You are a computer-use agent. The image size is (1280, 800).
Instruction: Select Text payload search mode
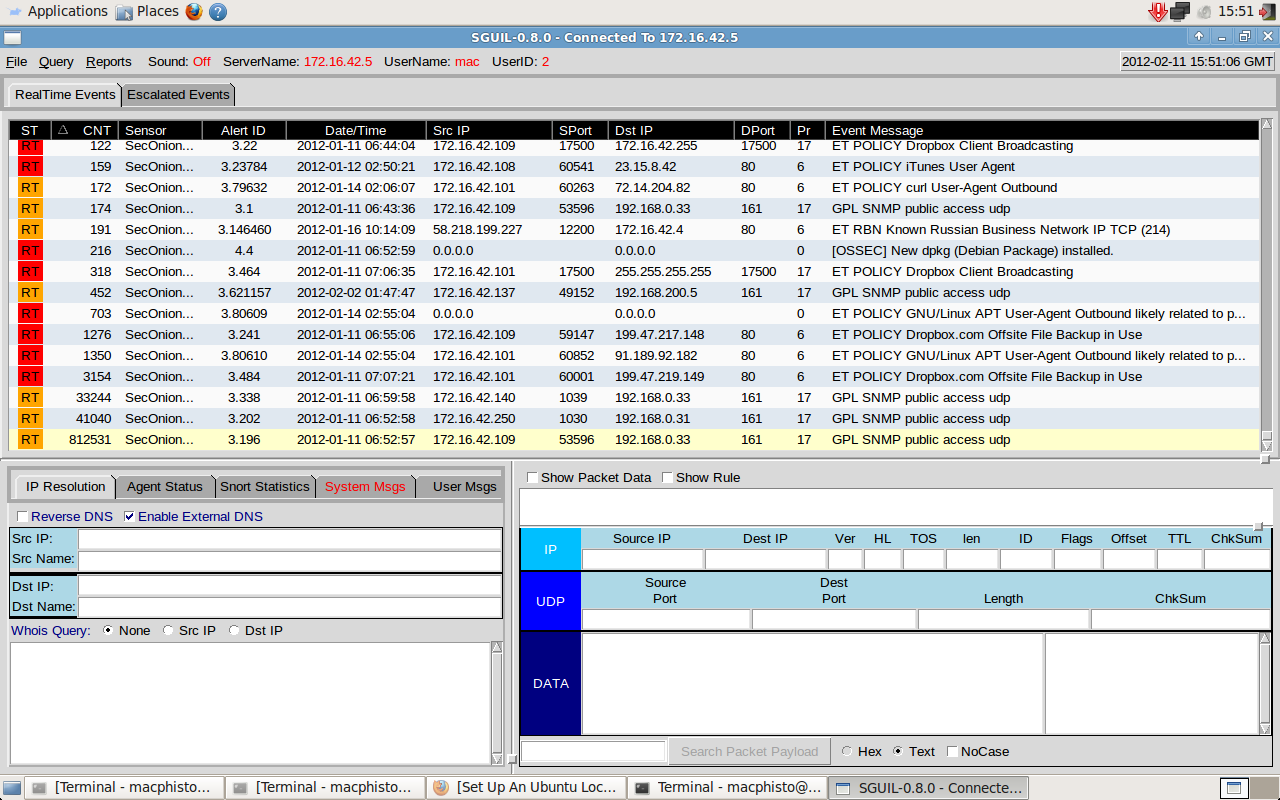pos(897,752)
